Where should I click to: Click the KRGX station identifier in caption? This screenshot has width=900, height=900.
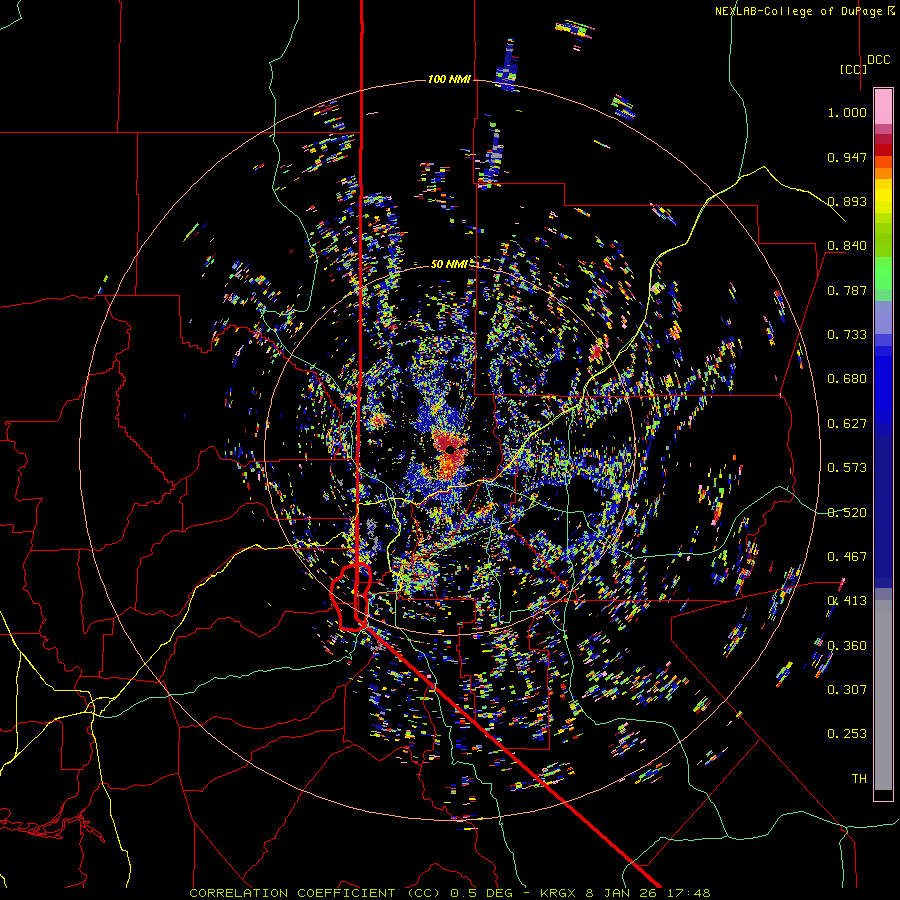click(x=560, y=893)
